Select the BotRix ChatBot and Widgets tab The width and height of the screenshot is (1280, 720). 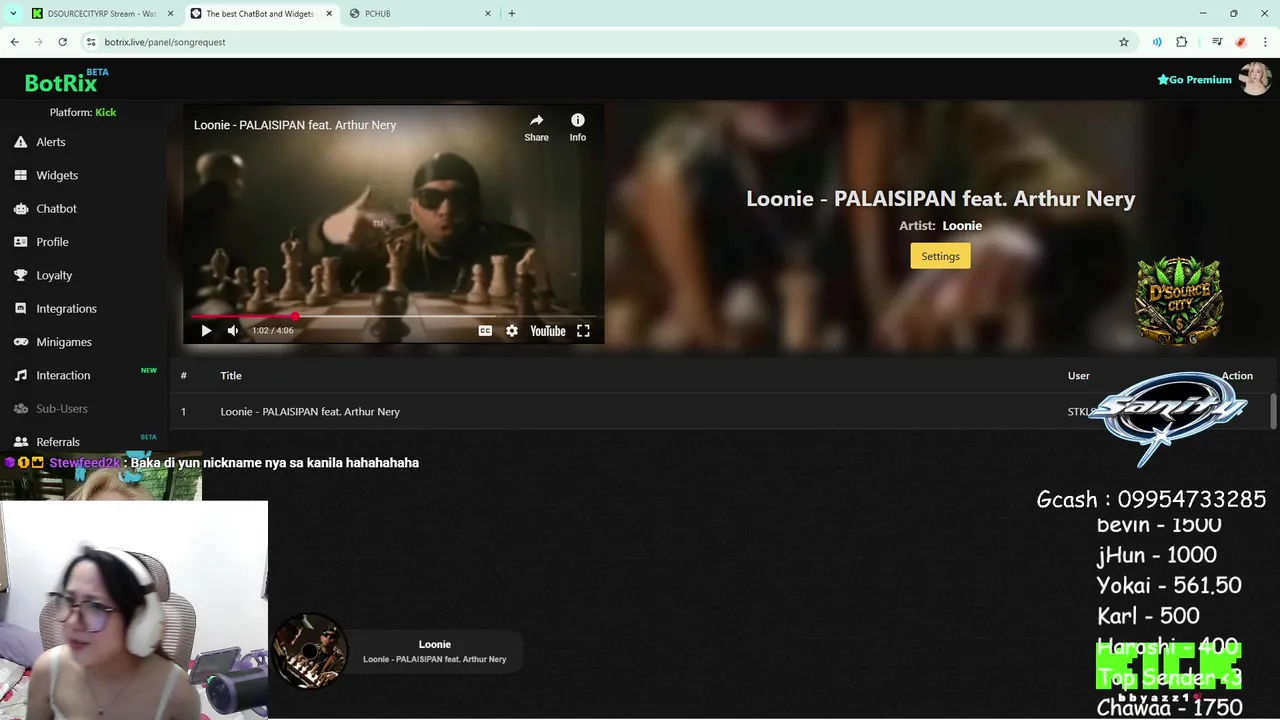coord(259,14)
